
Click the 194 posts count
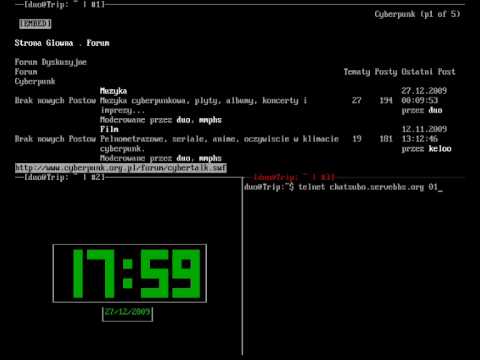coord(386,100)
